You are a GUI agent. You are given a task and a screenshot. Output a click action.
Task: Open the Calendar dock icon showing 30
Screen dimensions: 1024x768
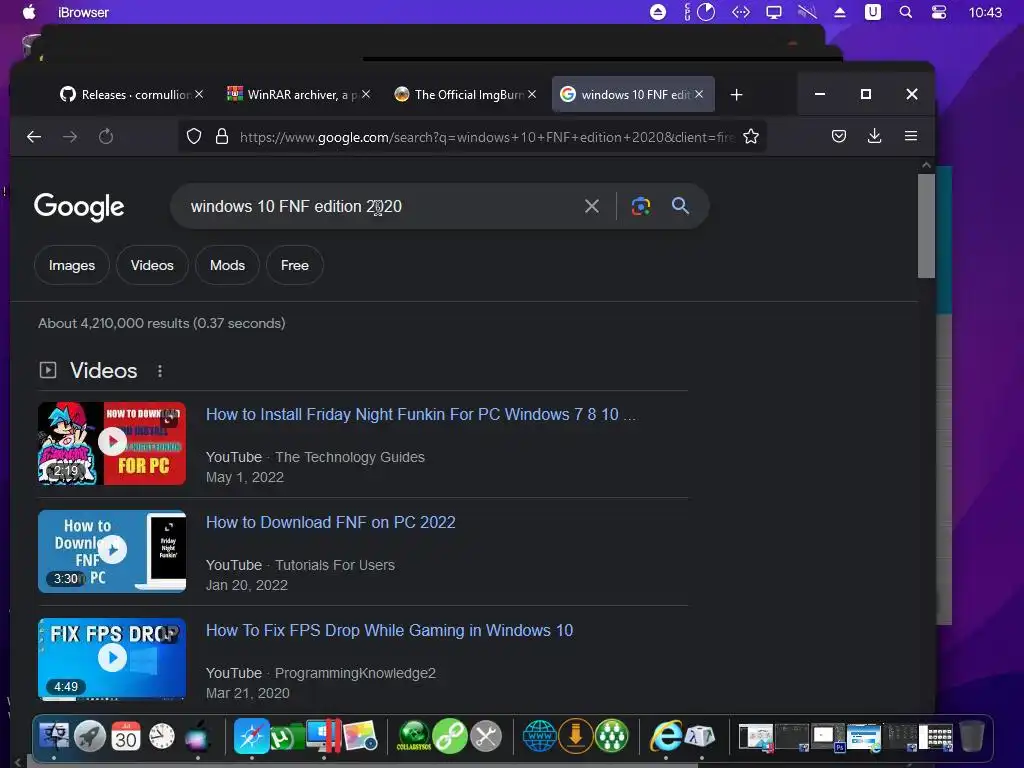(126, 737)
